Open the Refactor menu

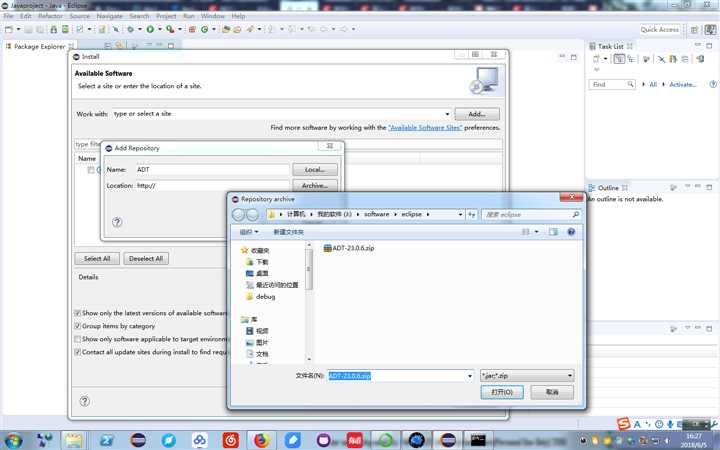click(x=51, y=16)
